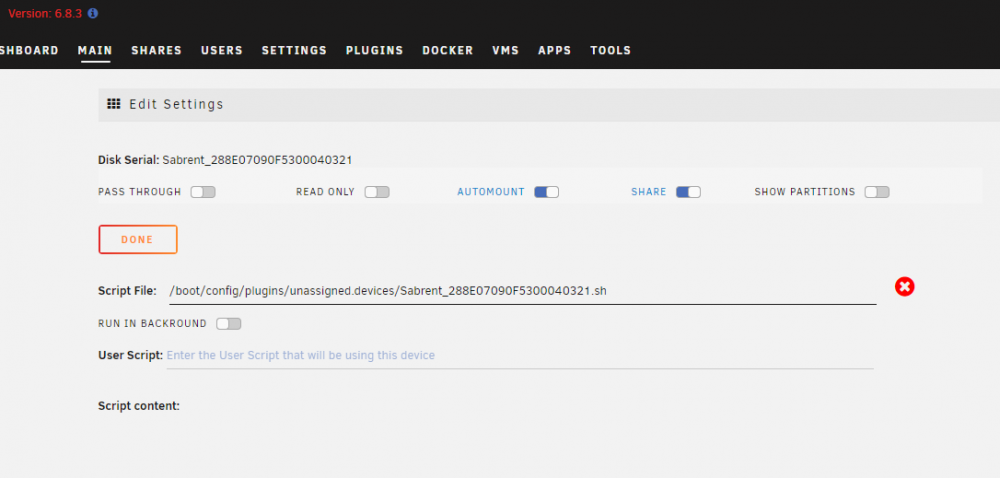Enable the Show Partitions switch
This screenshot has height=478, width=1000.
[x=877, y=192]
